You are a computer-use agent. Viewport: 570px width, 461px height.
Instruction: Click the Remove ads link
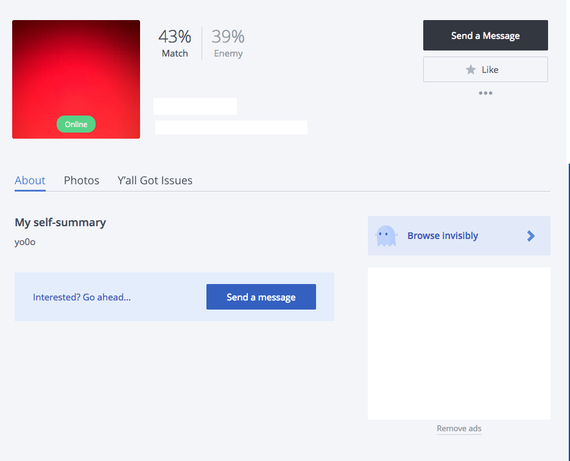tap(459, 428)
